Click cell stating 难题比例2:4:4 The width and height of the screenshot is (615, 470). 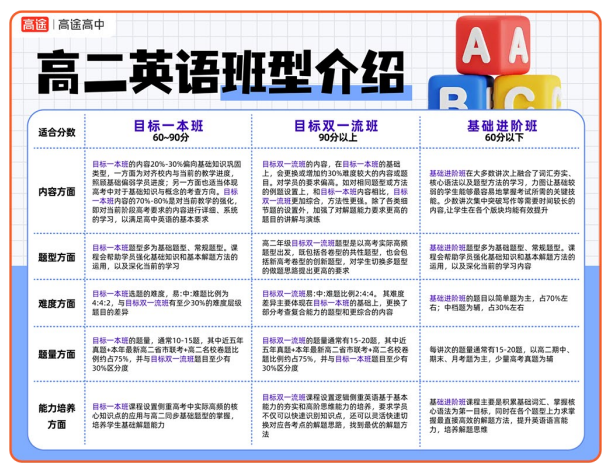pos(335,303)
